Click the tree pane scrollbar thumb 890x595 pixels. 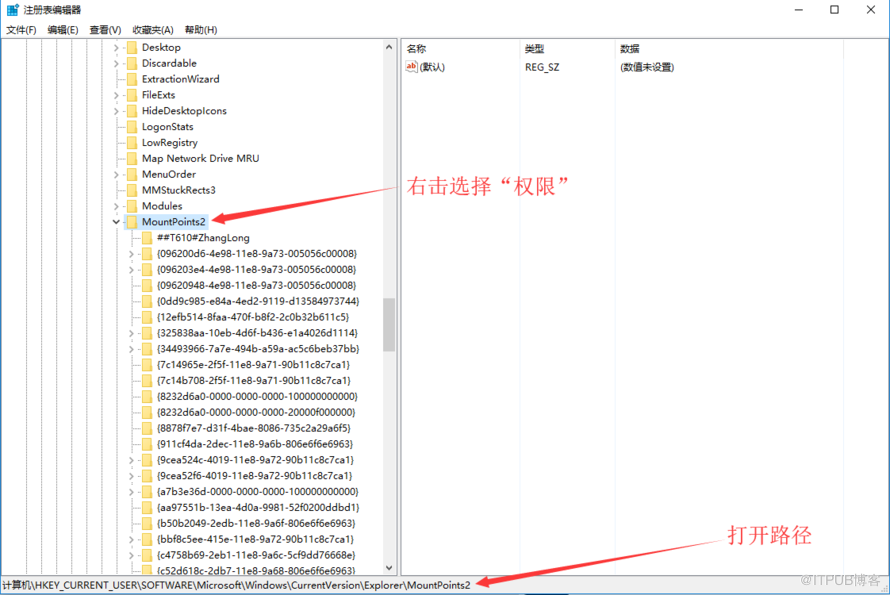(389, 325)
